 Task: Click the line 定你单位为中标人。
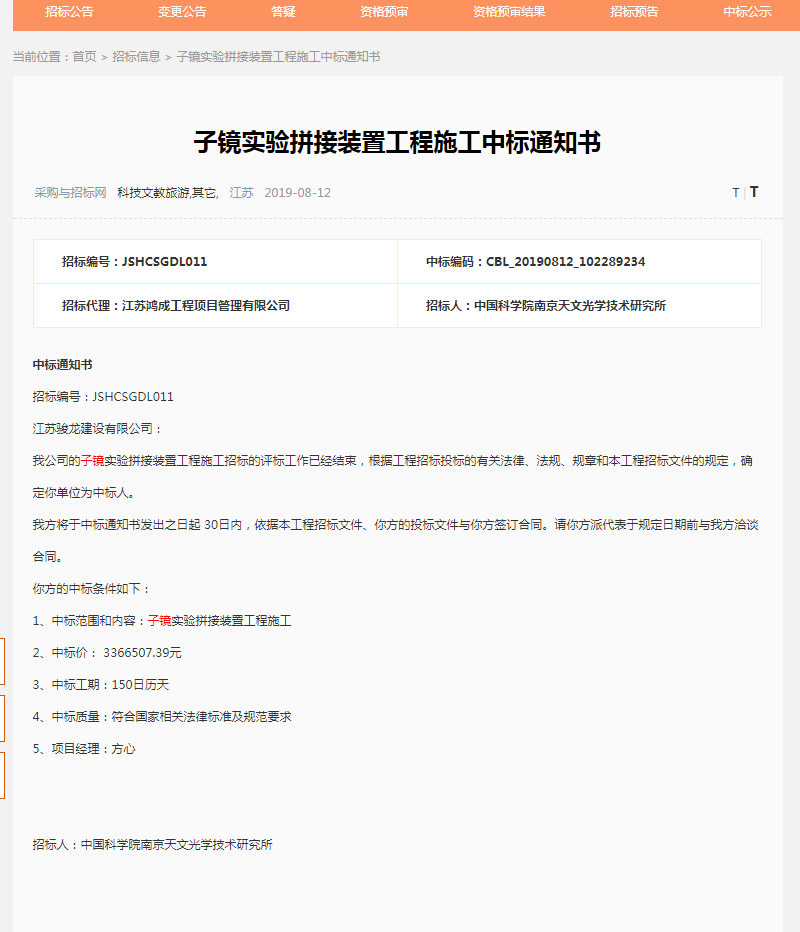(x=86, y=493)
